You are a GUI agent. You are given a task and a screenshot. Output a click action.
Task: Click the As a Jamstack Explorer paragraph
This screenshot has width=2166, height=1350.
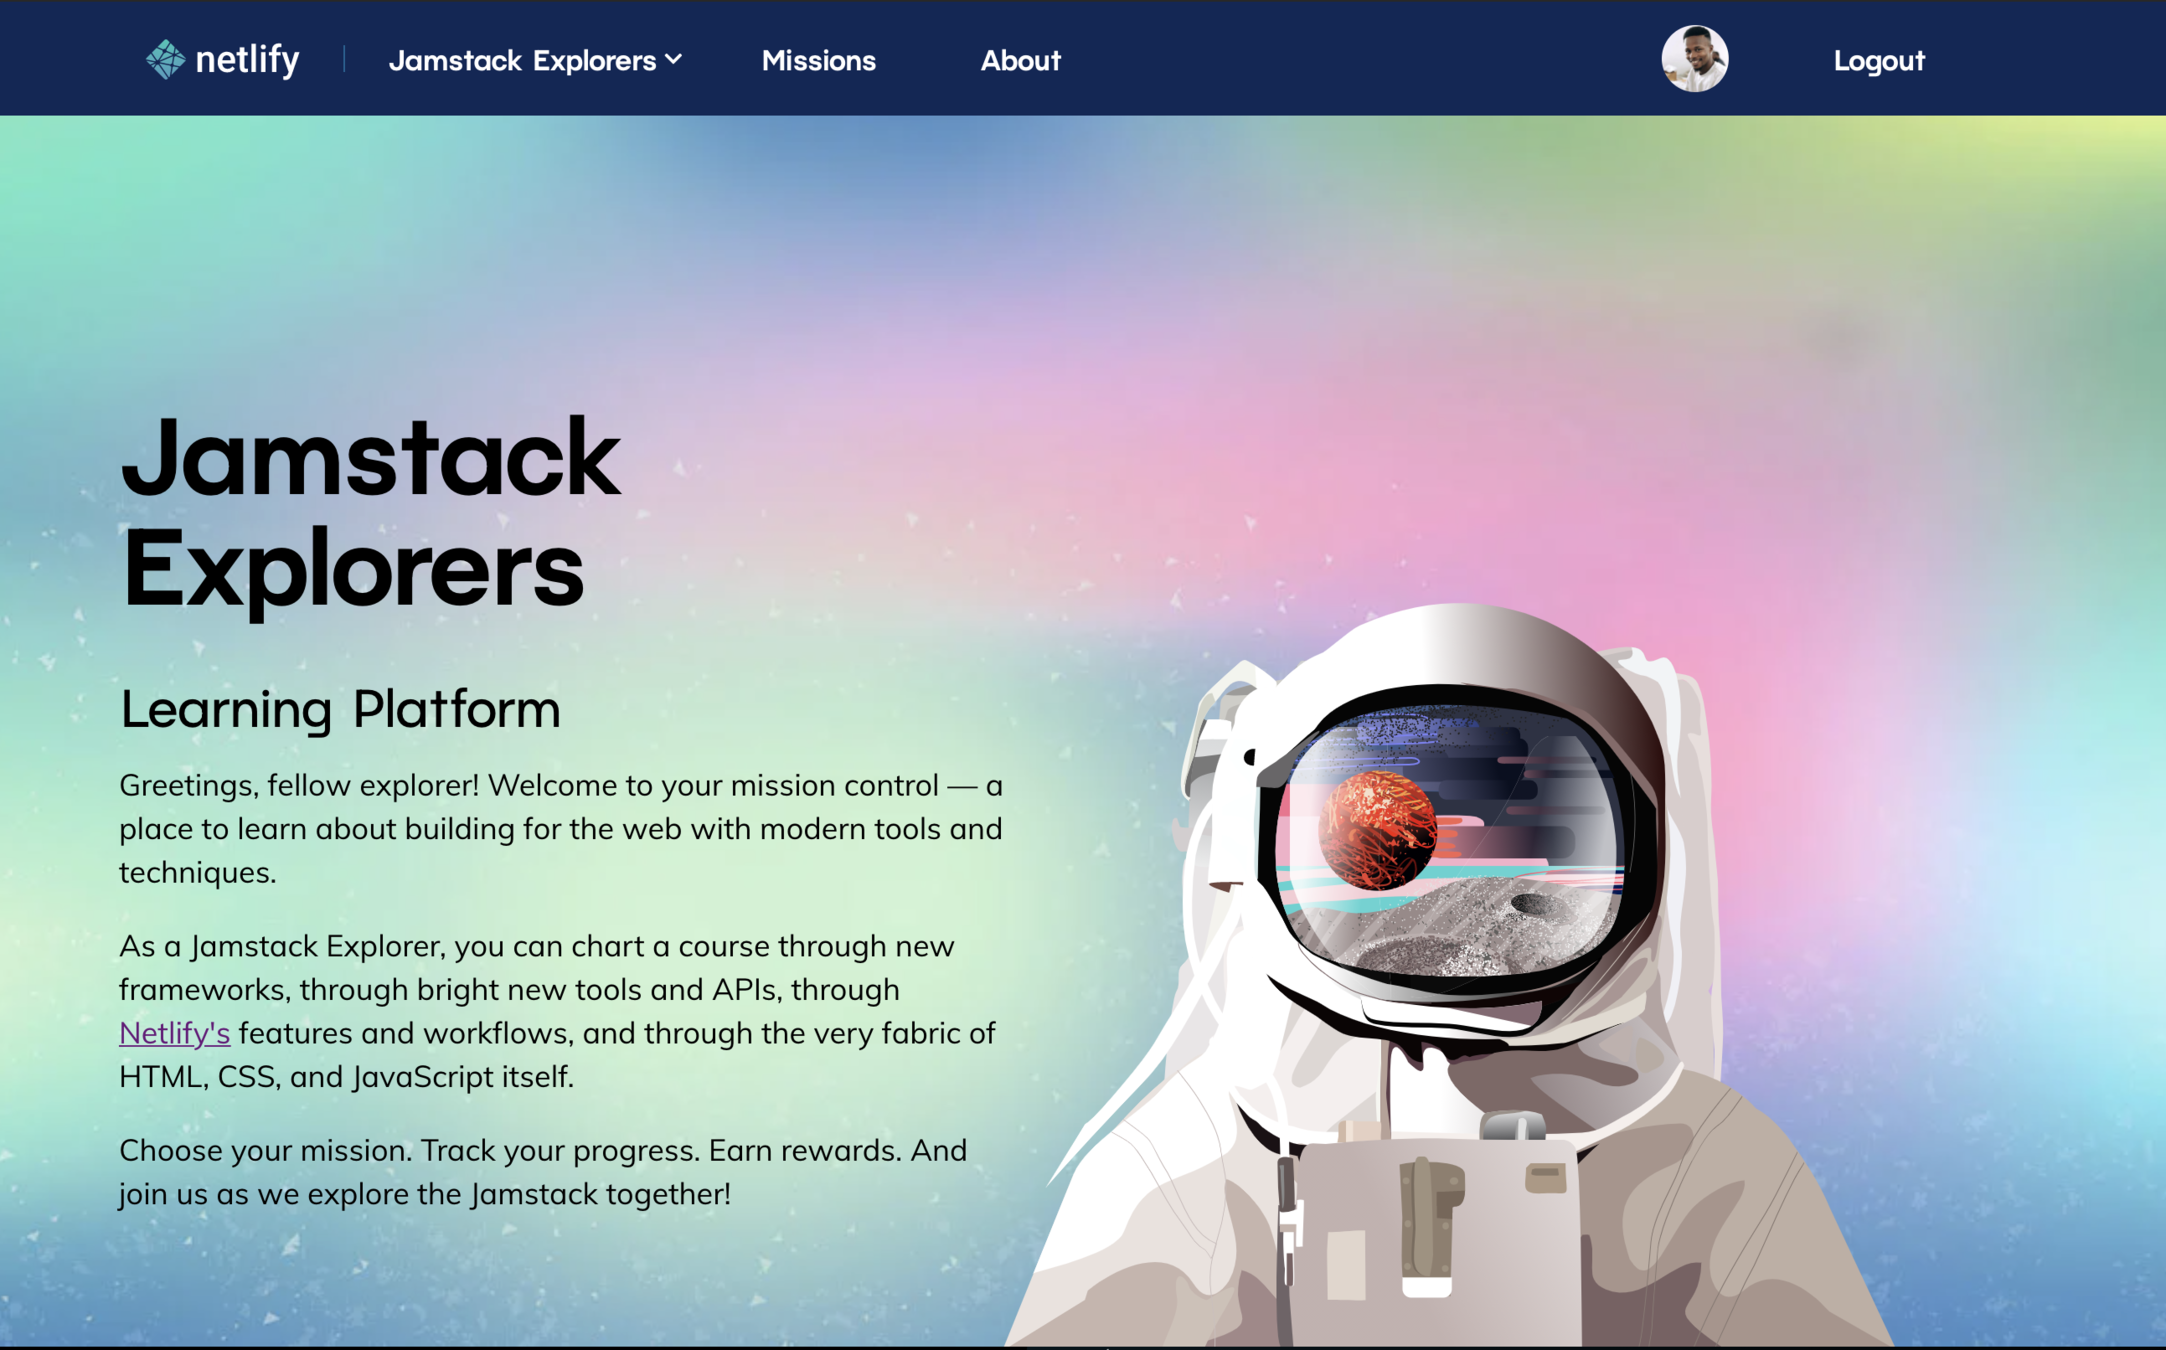point(557,1011)
